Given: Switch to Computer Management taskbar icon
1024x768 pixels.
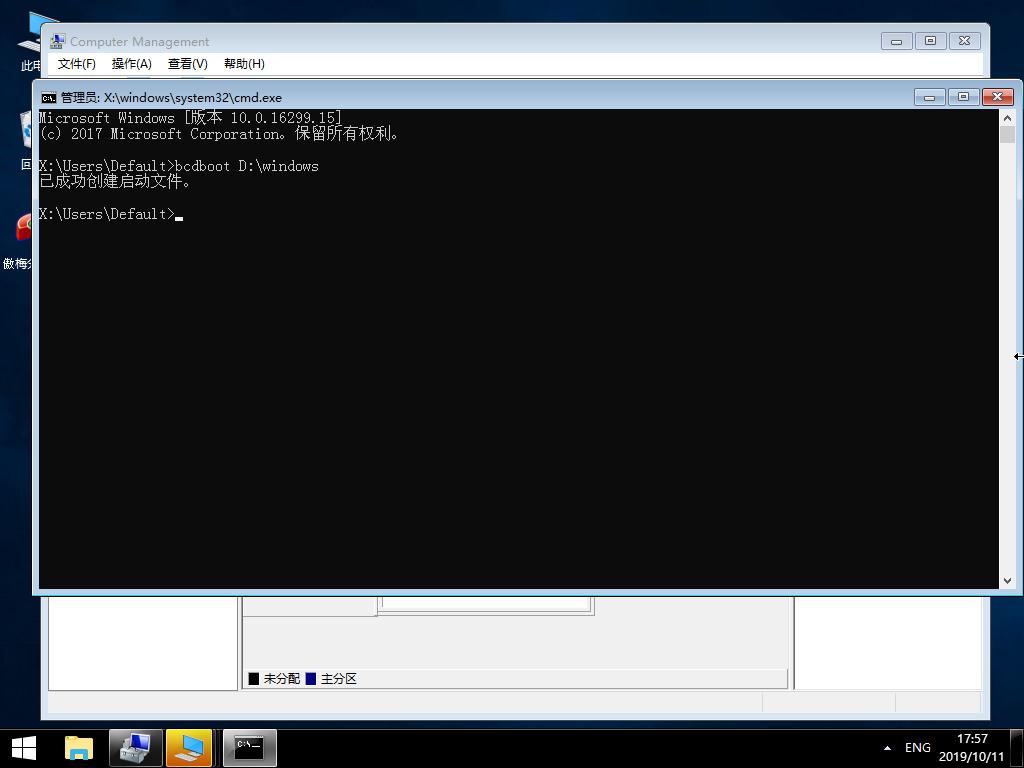Looking at the screenshot, I should [135, 747].
